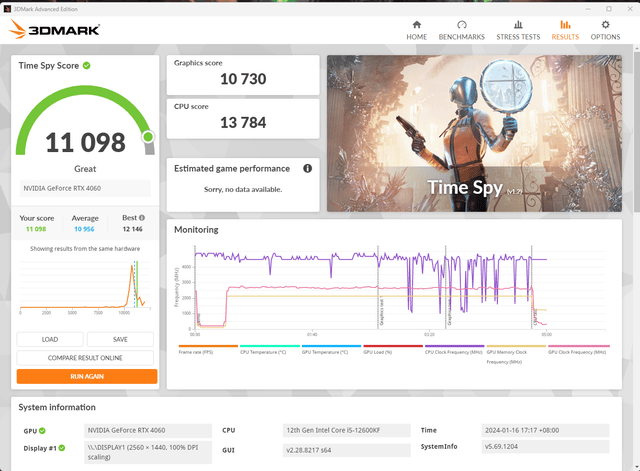Click the score distribution chart
The width and height of the screenshot is (640, 471).
(x=85, y=286)
